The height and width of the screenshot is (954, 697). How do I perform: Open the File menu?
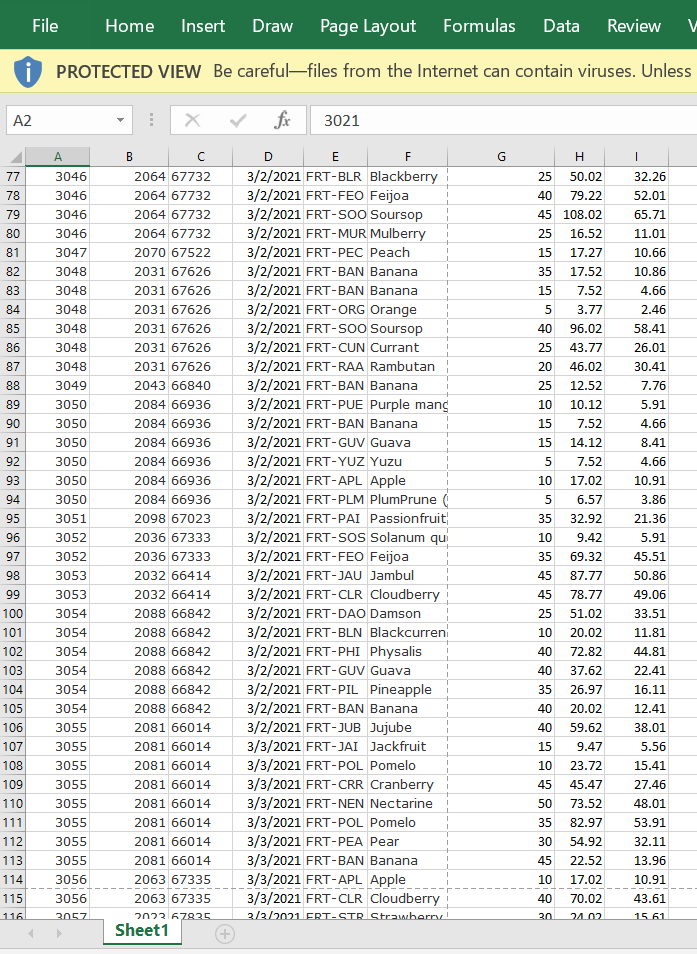45,26
